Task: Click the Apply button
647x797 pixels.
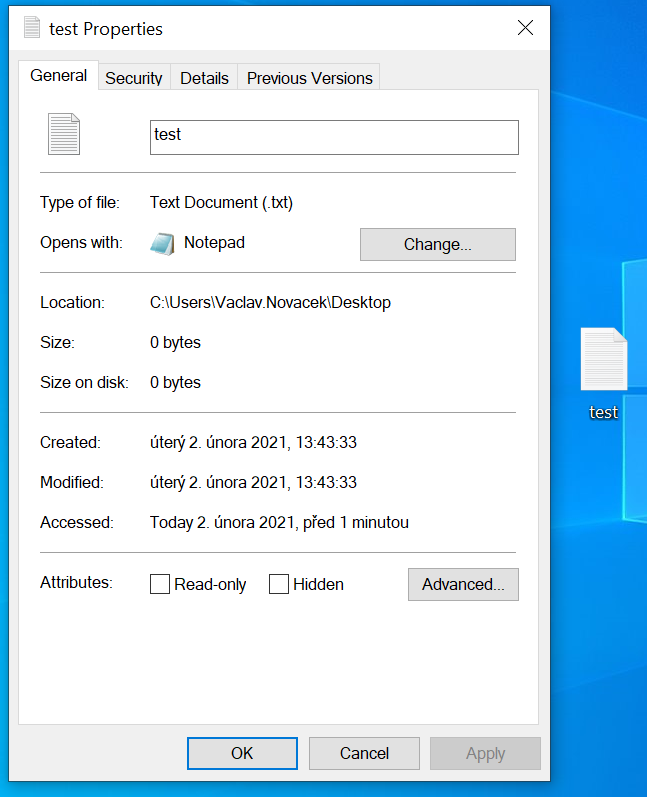Action: [x=485, y=753]
